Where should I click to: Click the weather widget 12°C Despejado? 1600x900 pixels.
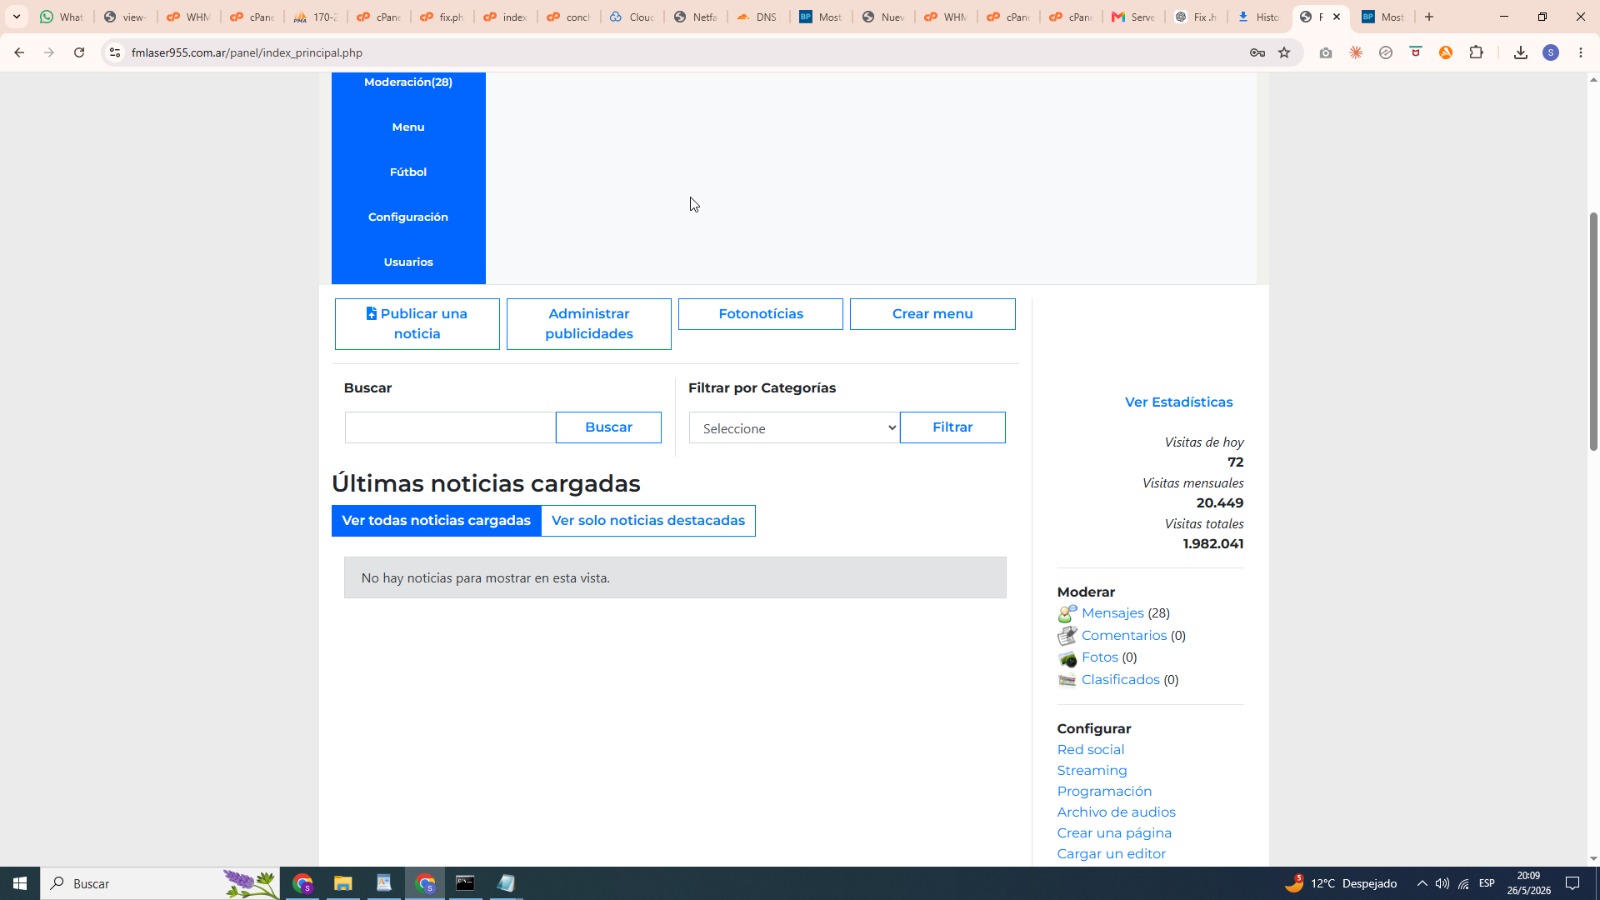pos(1341,883)
